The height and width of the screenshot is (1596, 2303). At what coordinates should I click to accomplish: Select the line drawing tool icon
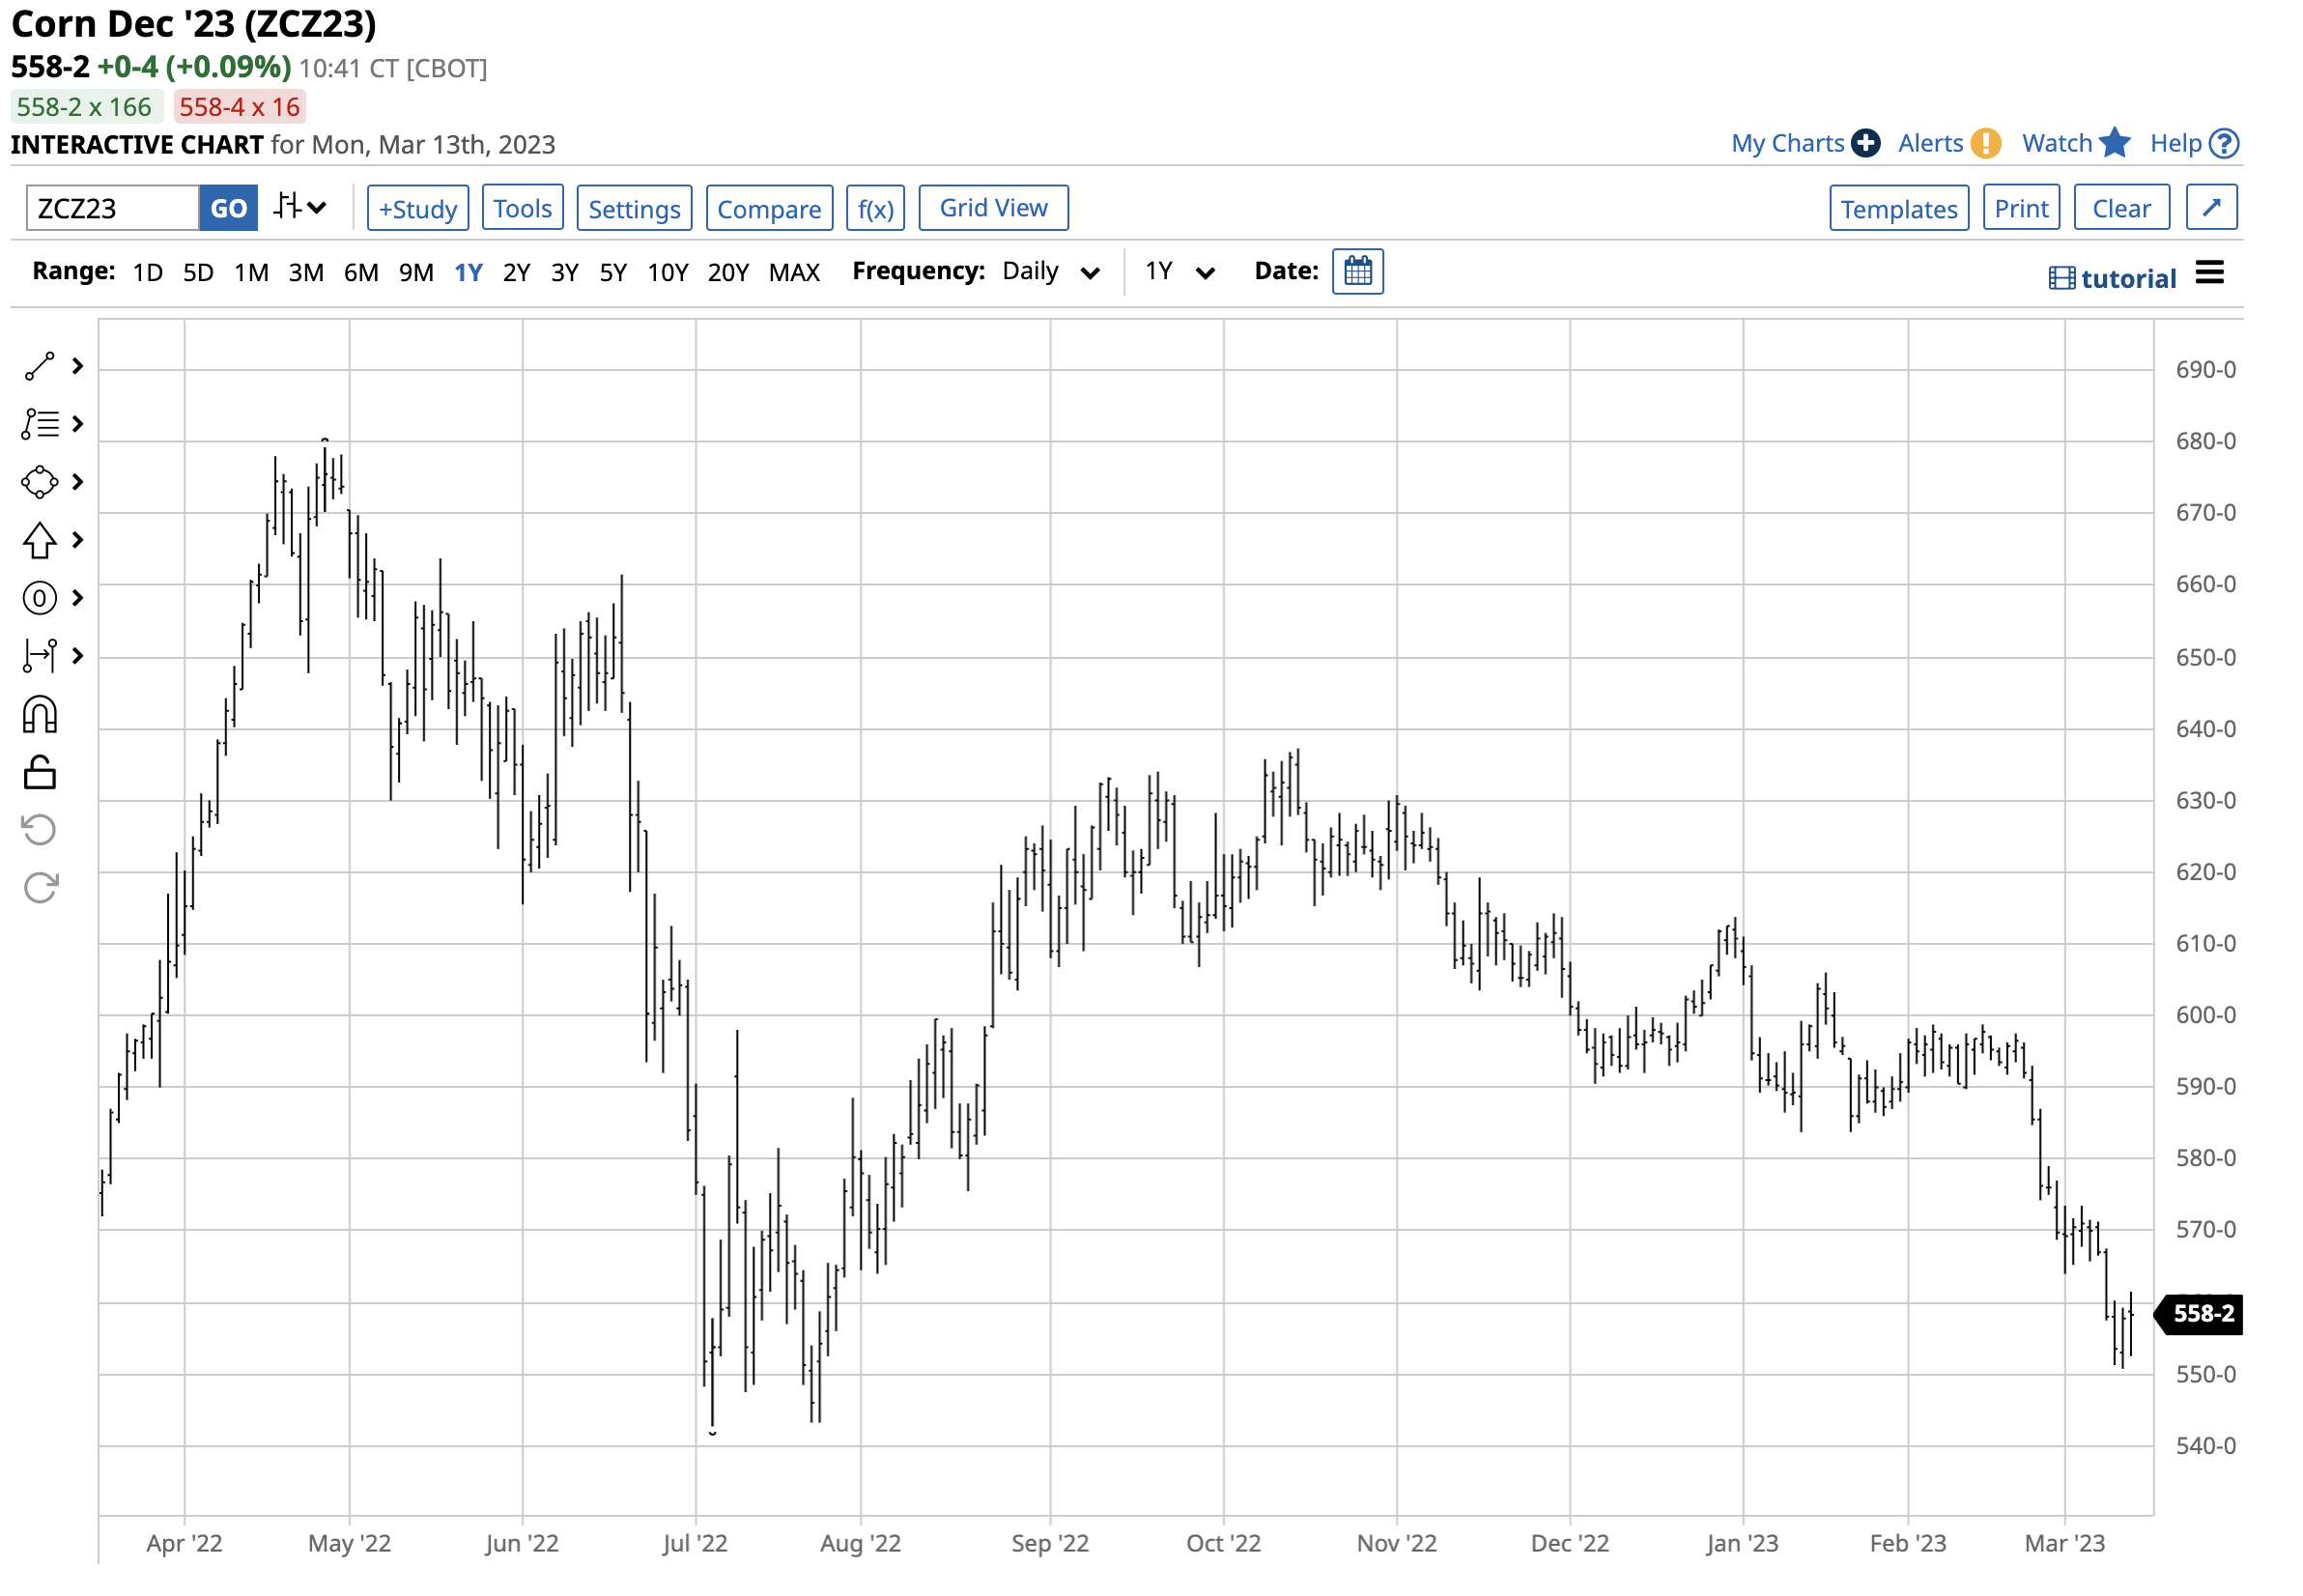(x=40, y=367)
